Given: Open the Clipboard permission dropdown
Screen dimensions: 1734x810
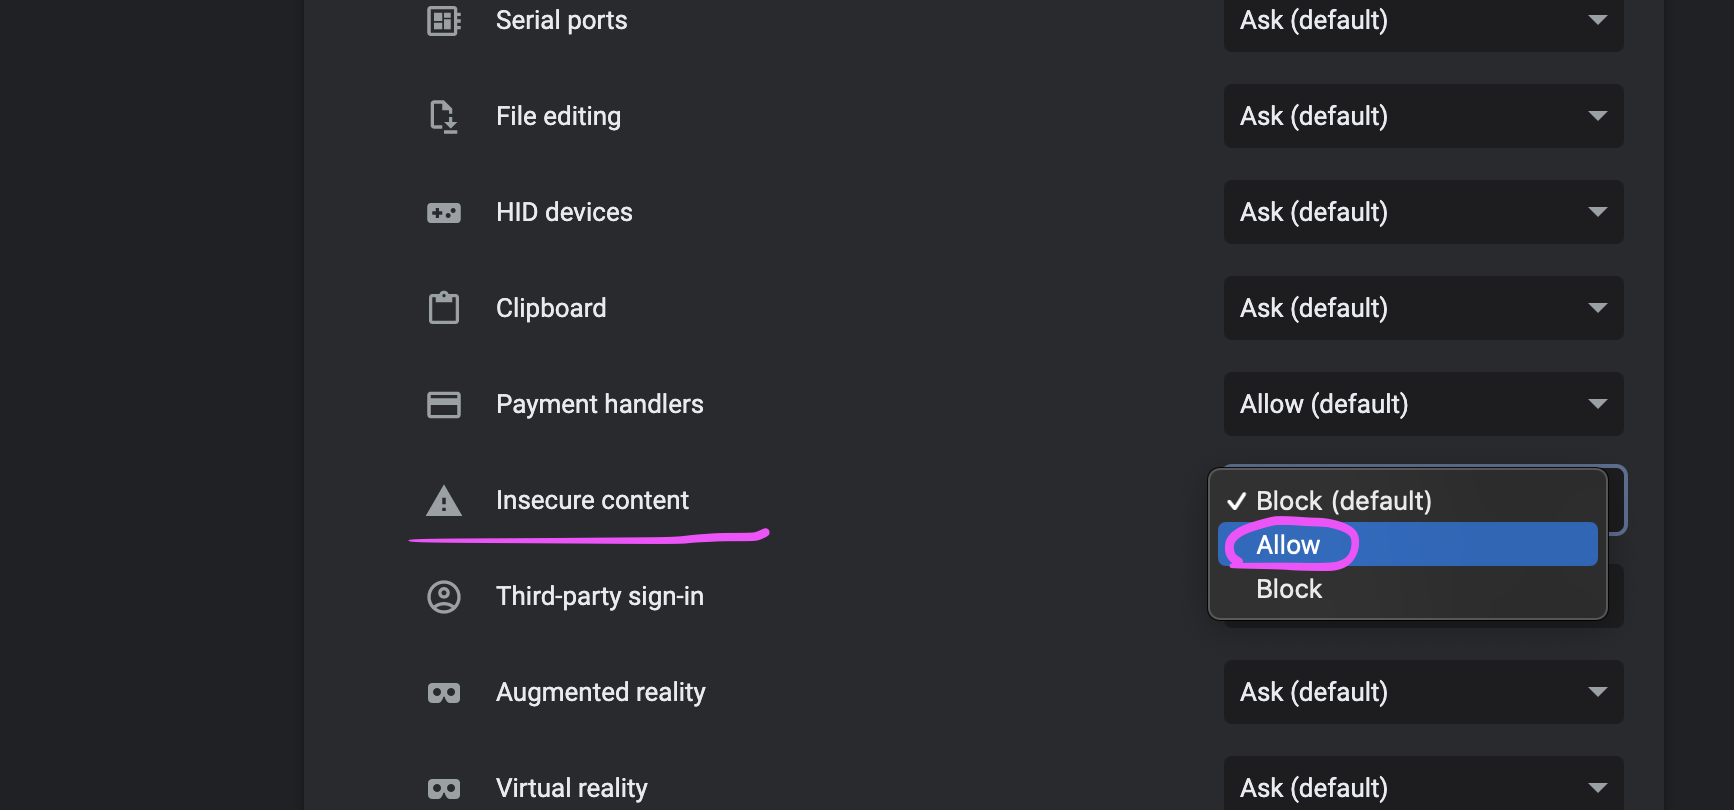Looking at the screenshot, I should point(1422,308).
